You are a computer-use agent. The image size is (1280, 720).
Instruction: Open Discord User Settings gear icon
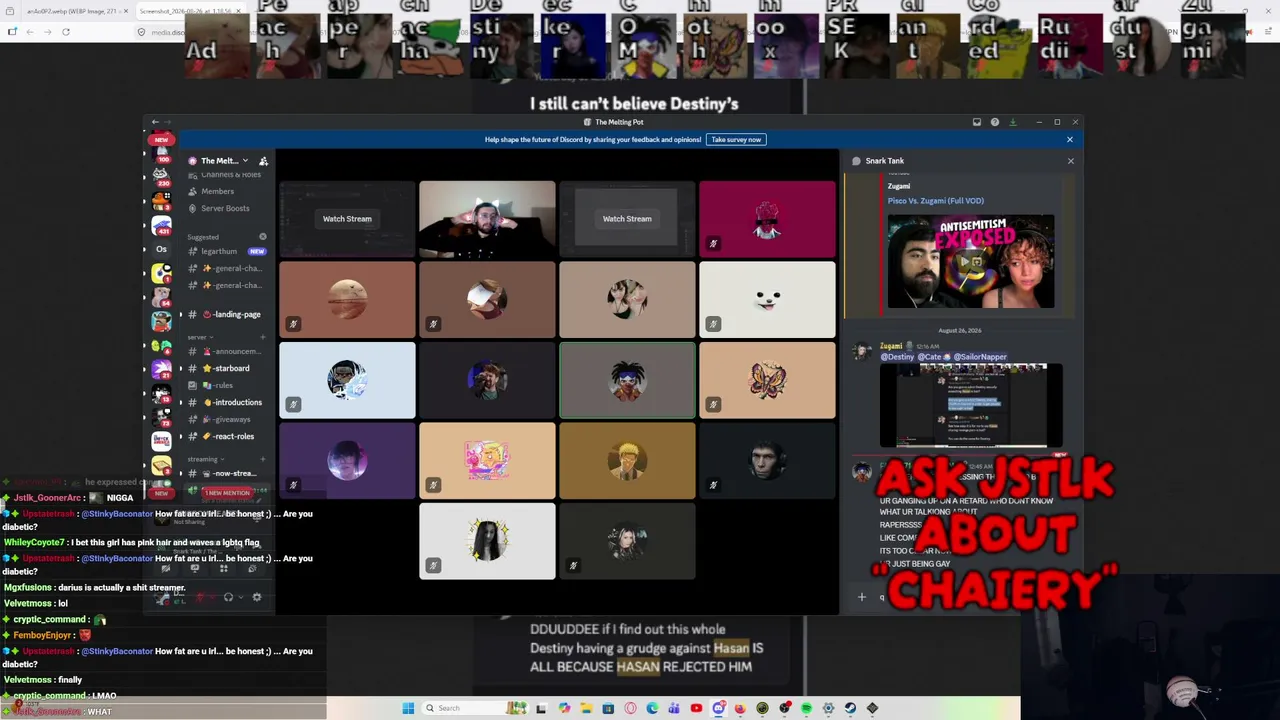[257, 597]
